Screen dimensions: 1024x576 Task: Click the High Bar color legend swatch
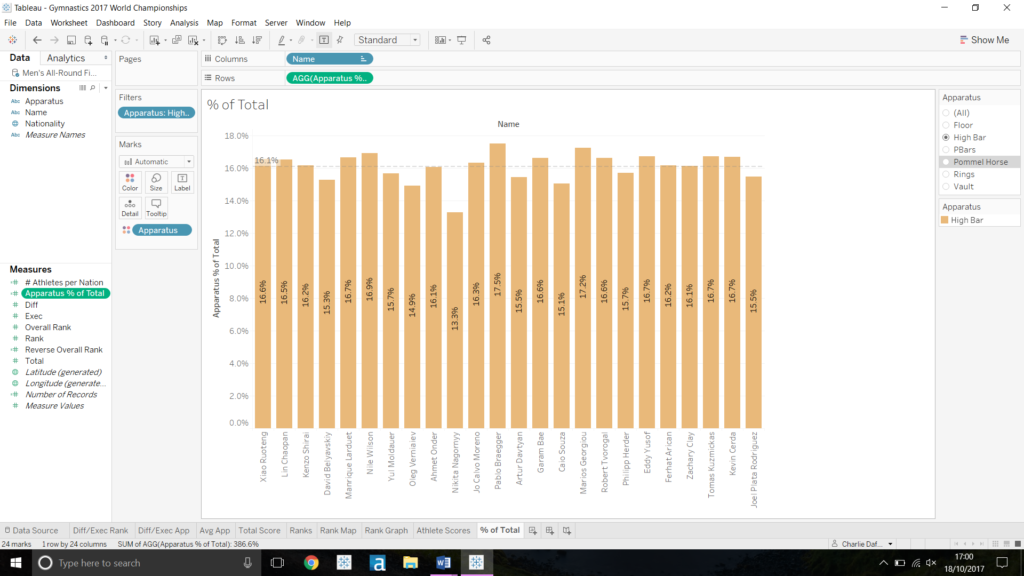pos(944,220)
